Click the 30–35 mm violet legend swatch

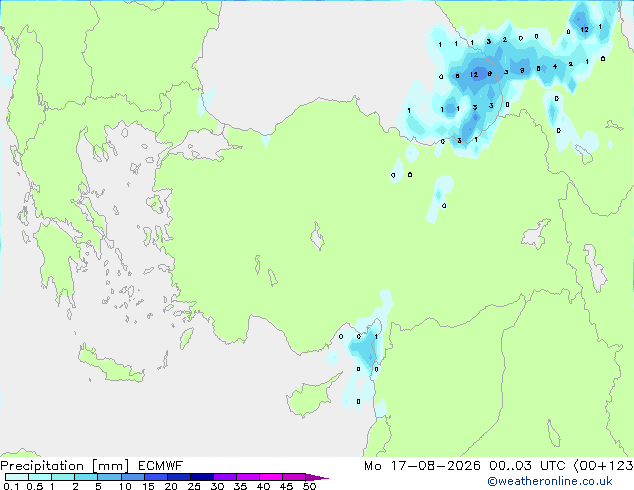225,477
